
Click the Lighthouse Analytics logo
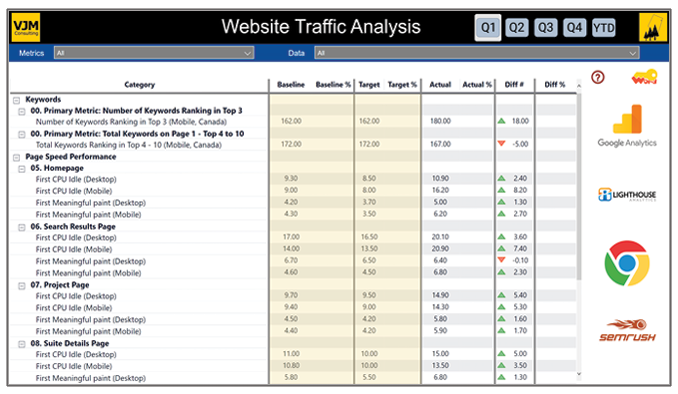627,195
